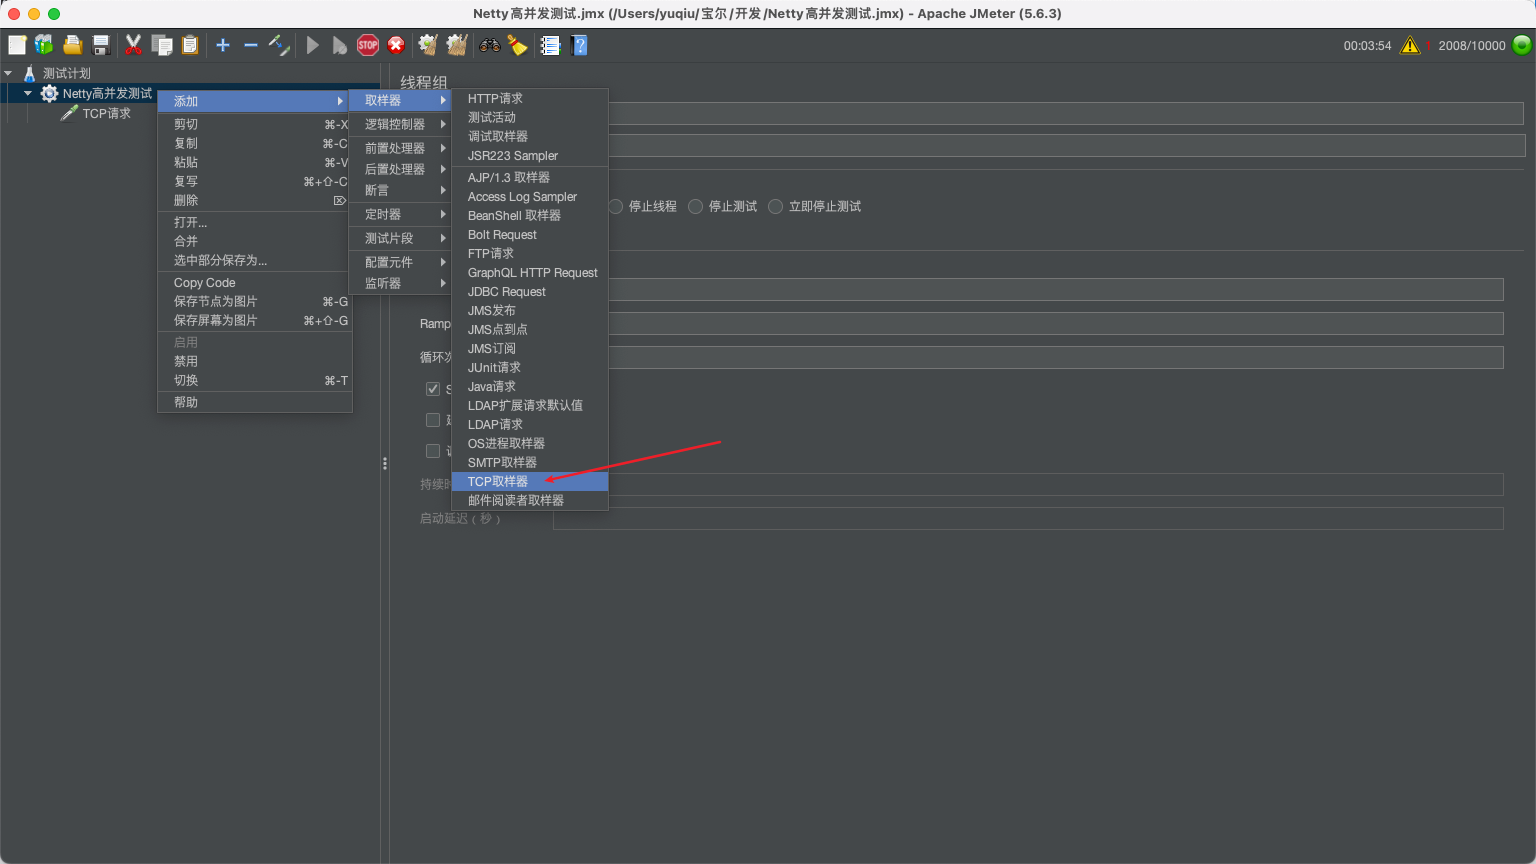
Task: Choose HTTP请求 from the sampler list
Action: pyautogui.click(x=530, y=98)
